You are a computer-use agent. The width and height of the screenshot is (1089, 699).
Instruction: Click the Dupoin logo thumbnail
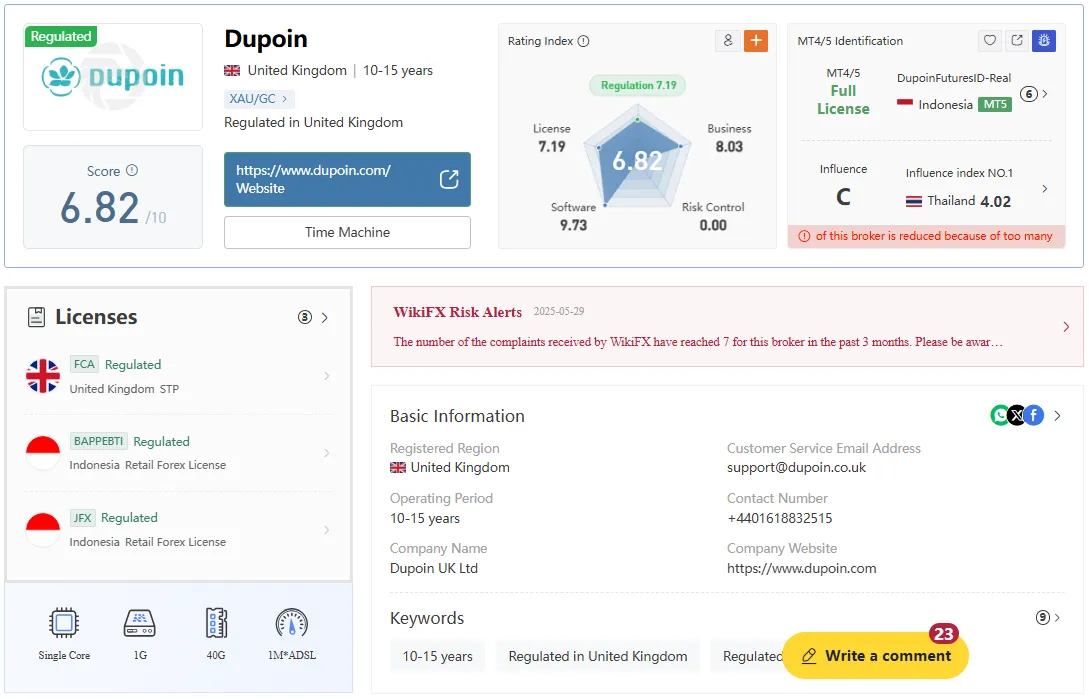[113, 76]
